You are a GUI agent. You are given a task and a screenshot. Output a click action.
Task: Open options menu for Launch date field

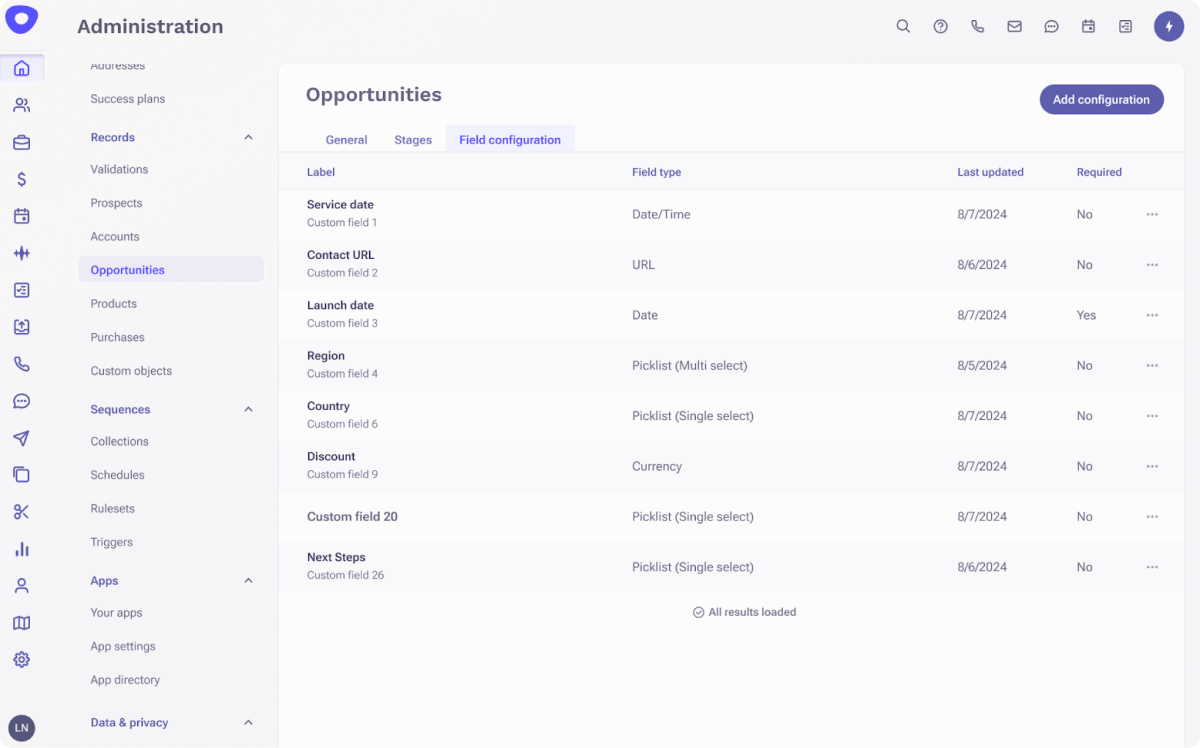coord(1152,314)
